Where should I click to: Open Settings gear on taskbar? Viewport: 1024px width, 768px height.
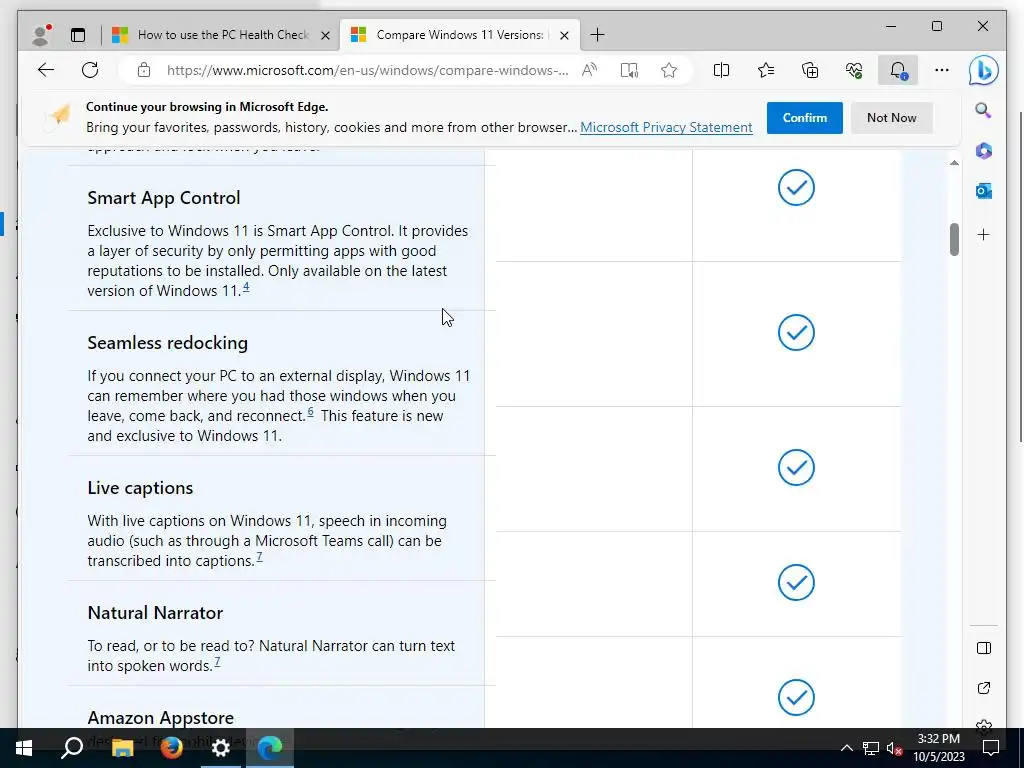coord(221,748)
